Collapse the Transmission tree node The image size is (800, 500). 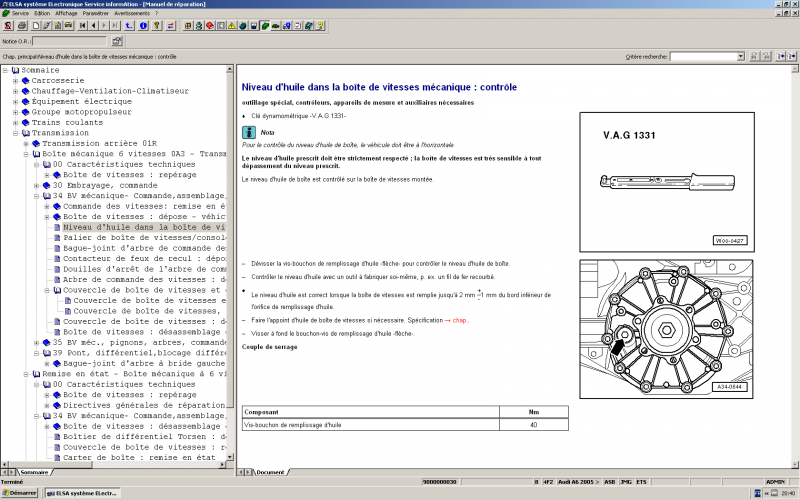pyautogui.click(x=15, y=132)
